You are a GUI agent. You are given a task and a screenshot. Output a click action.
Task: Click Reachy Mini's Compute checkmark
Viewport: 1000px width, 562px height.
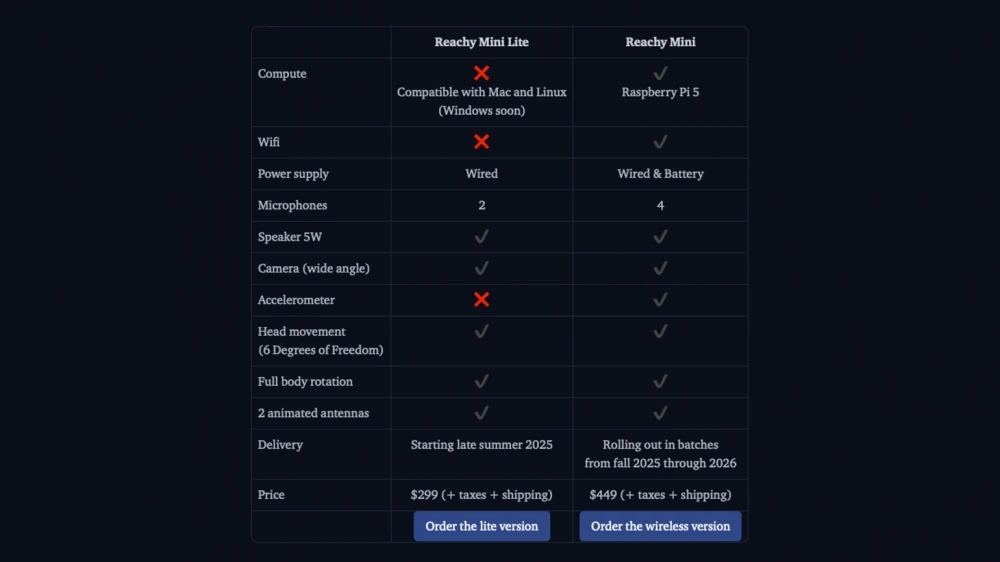click(x=660, y=73)
